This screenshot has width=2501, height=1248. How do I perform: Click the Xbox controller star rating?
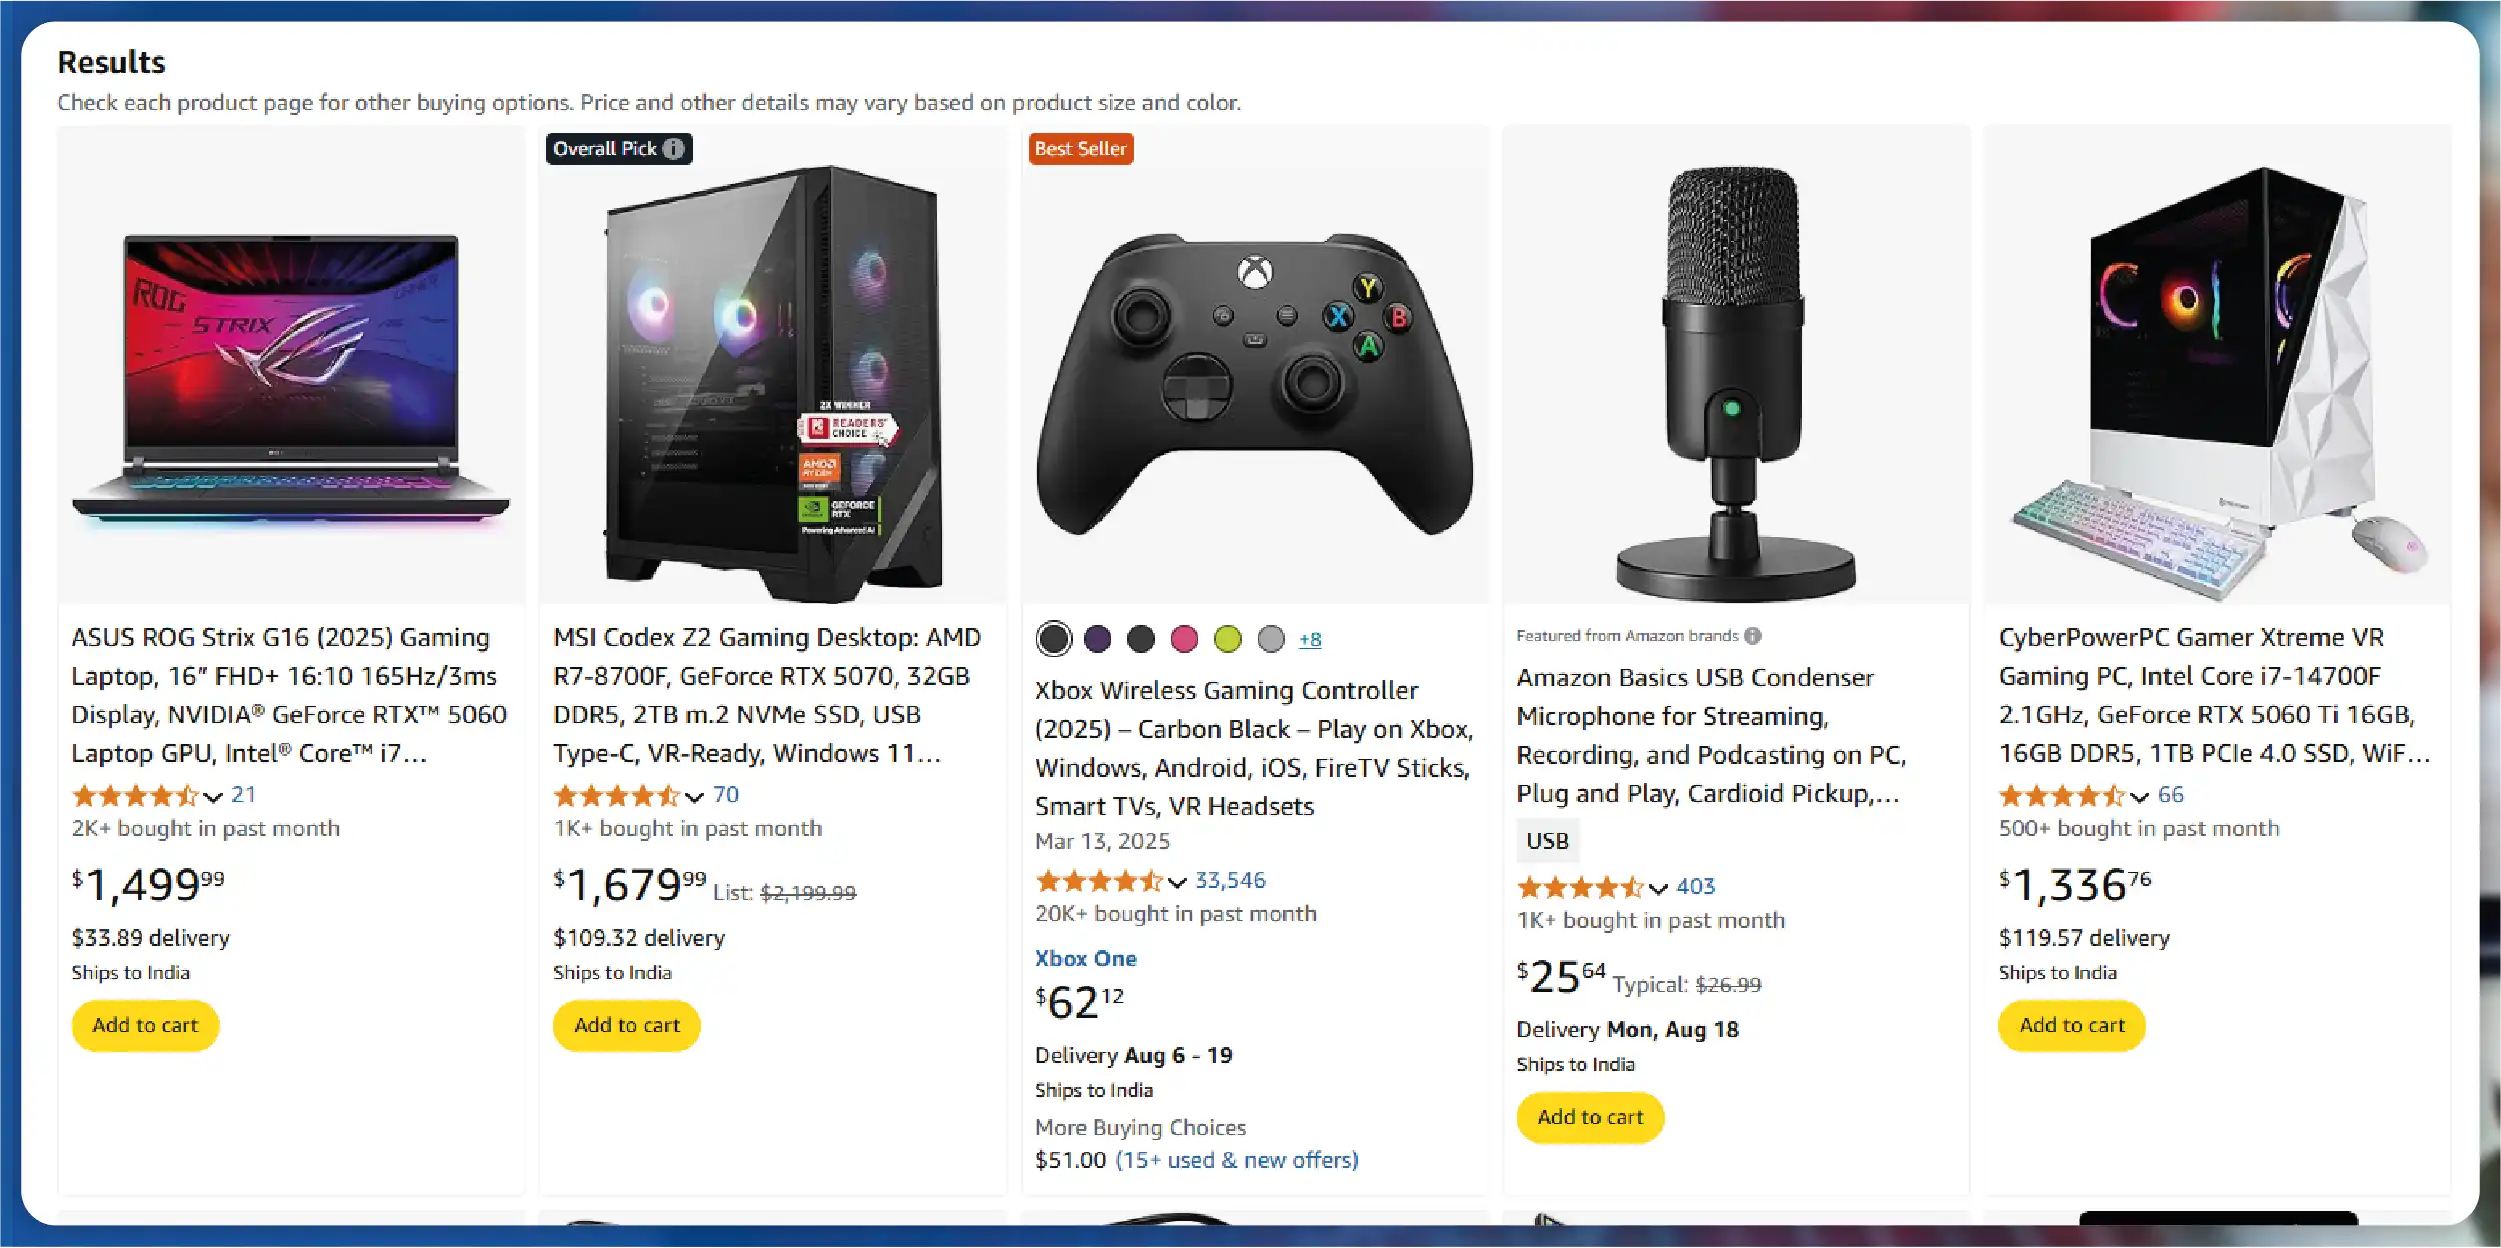(x=1099, y=881)
